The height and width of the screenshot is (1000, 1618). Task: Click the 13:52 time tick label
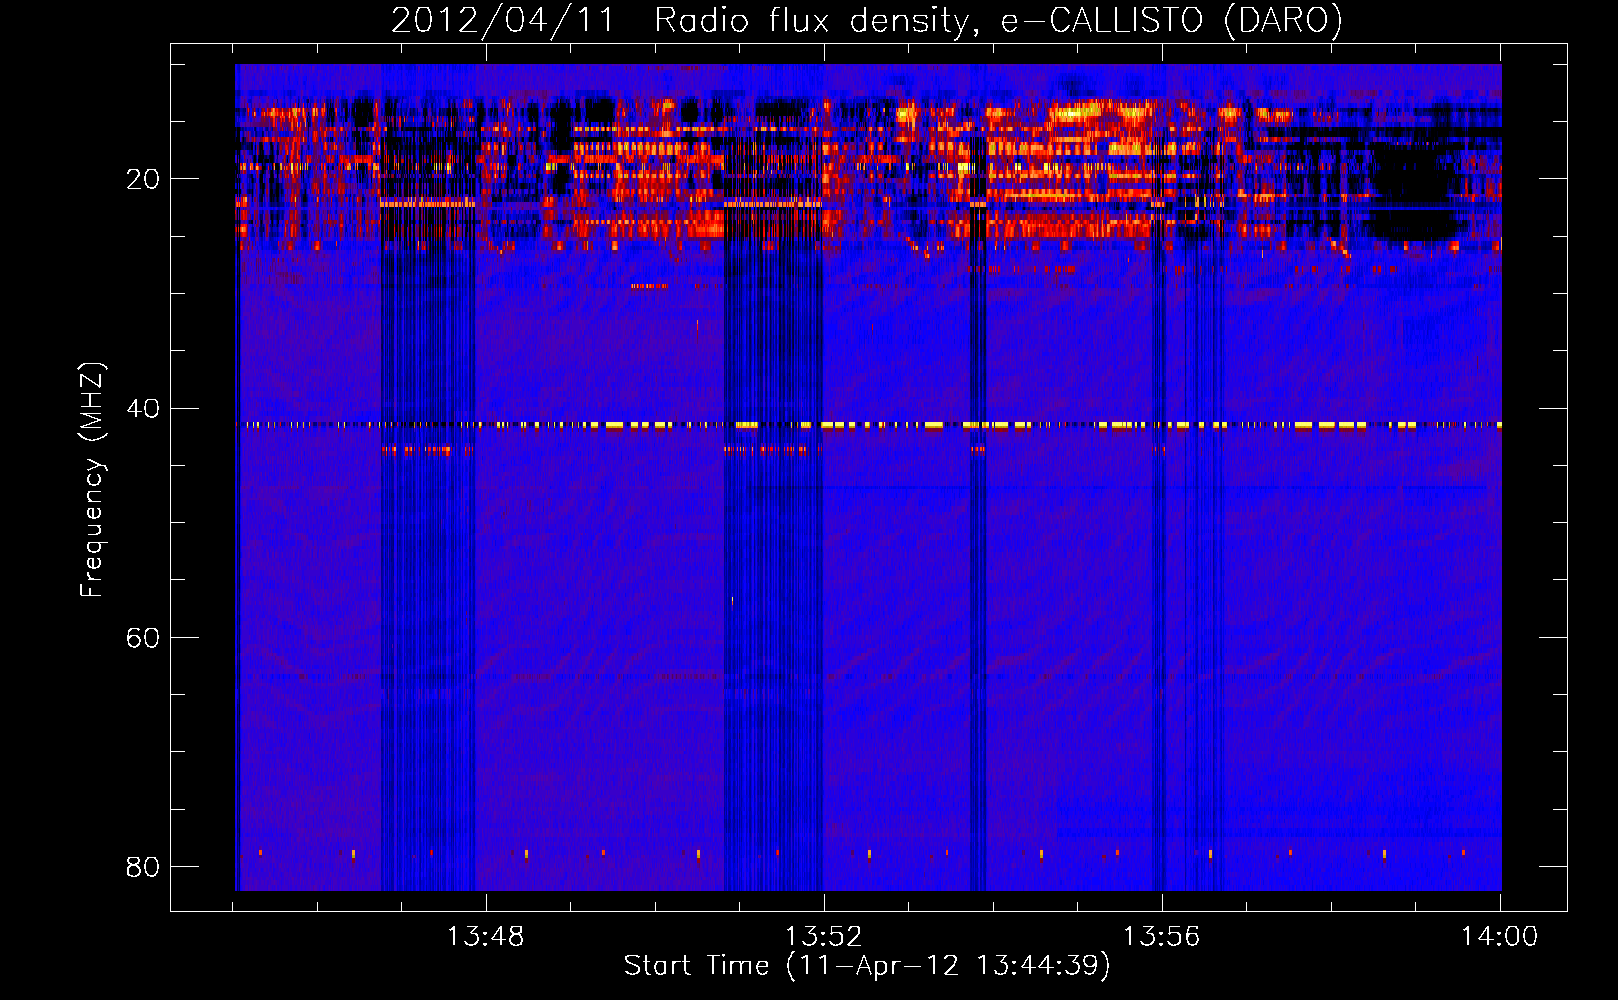coord(823,937)
